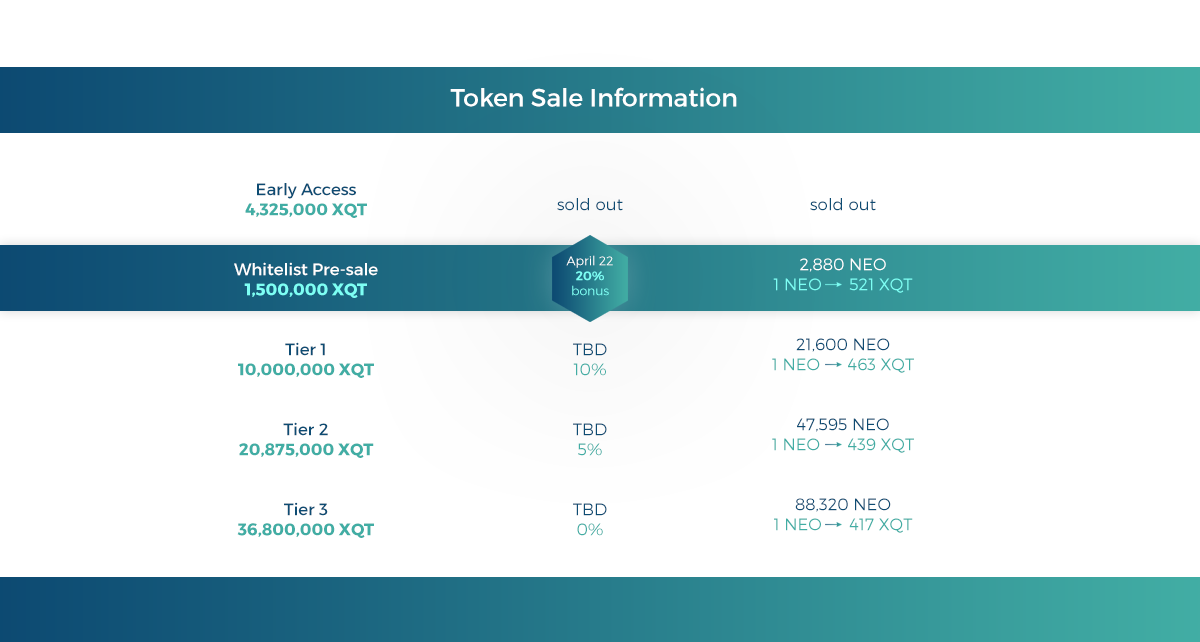Click the 4,325,000 XQT amount
The width and height of the screenshot is (1200, 642).
[x=306, y=210]
